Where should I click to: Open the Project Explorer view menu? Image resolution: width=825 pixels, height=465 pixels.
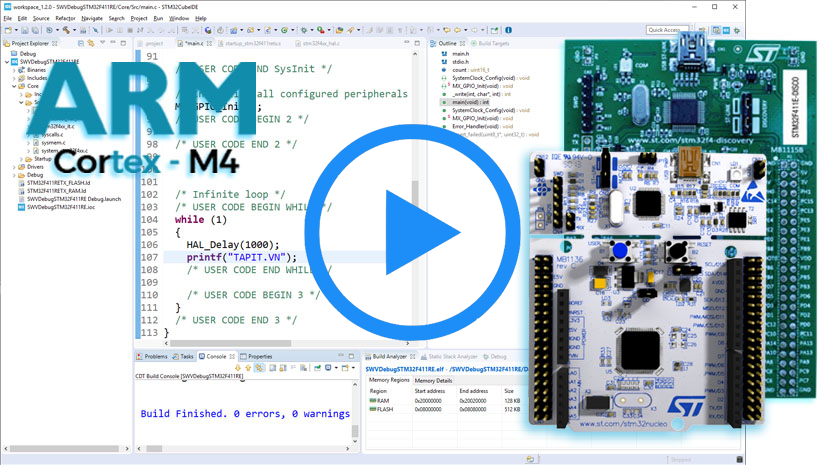point(103,43)
